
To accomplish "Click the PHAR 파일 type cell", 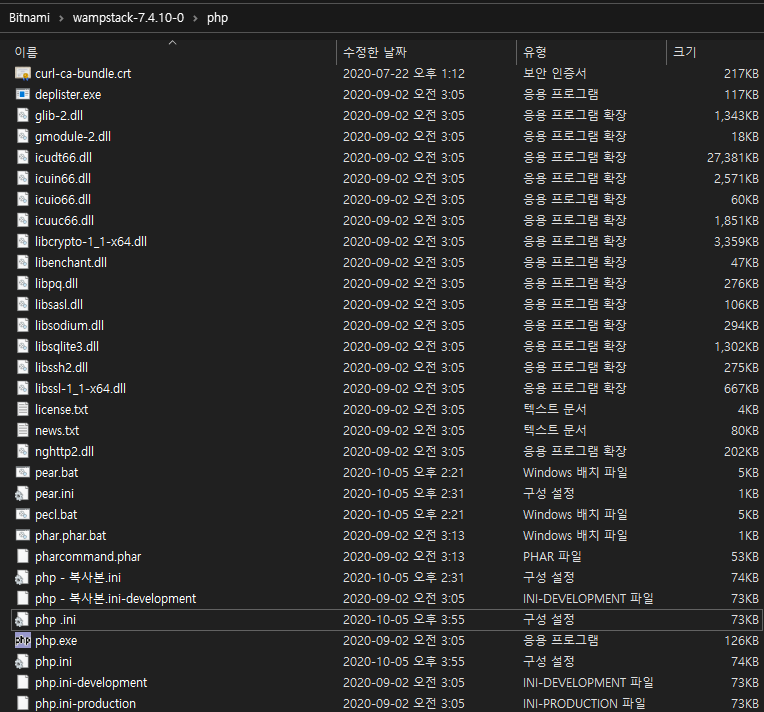I will (552, 556).
